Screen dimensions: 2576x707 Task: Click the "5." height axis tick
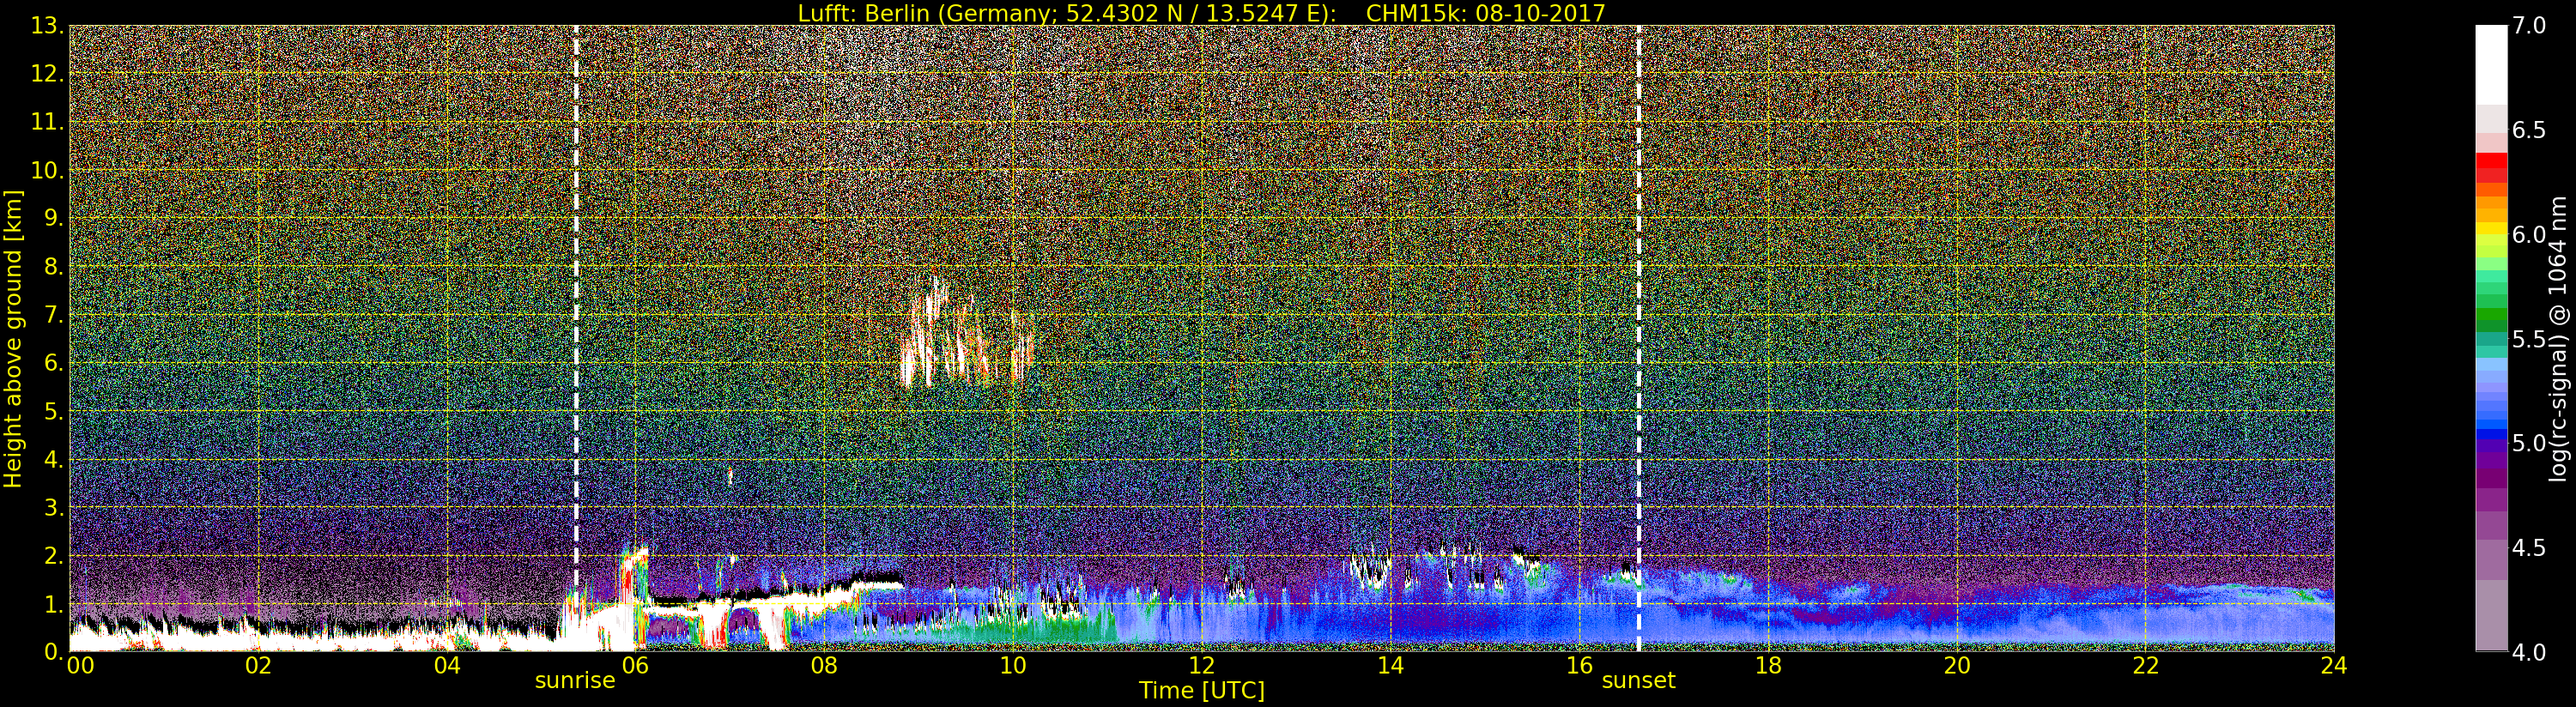click(x=54, y=411)
